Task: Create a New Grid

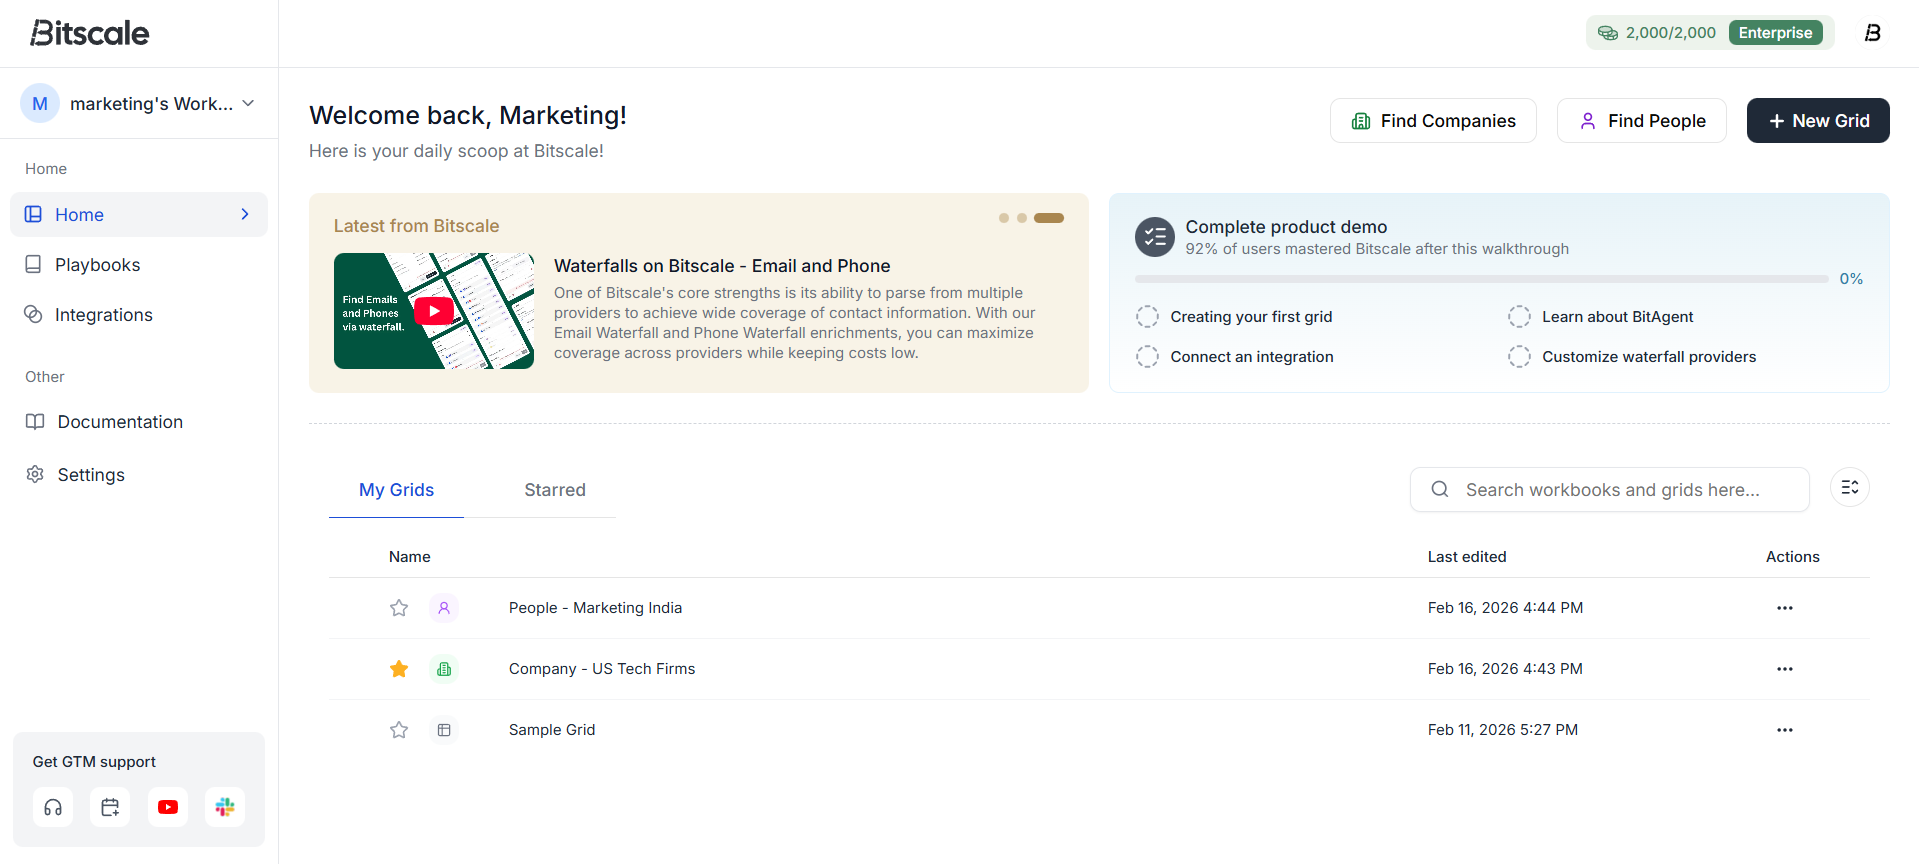Action: (1818, 120)
